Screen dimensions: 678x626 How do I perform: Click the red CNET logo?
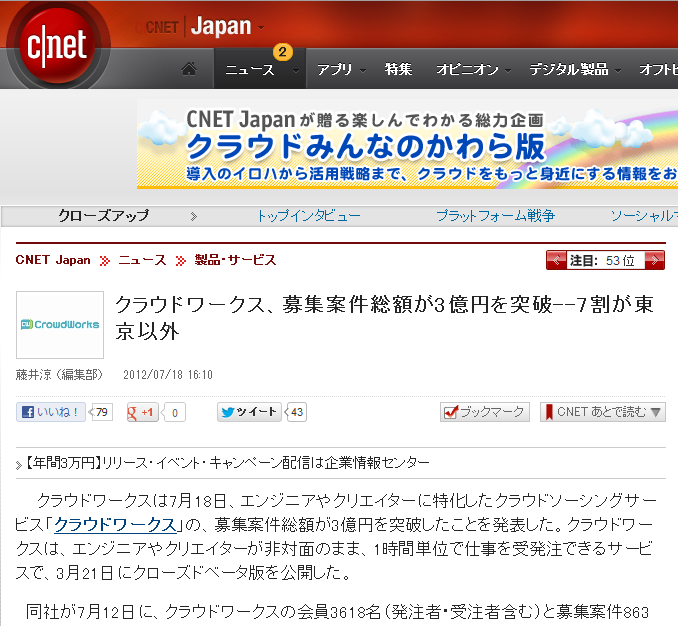(57, 45)
